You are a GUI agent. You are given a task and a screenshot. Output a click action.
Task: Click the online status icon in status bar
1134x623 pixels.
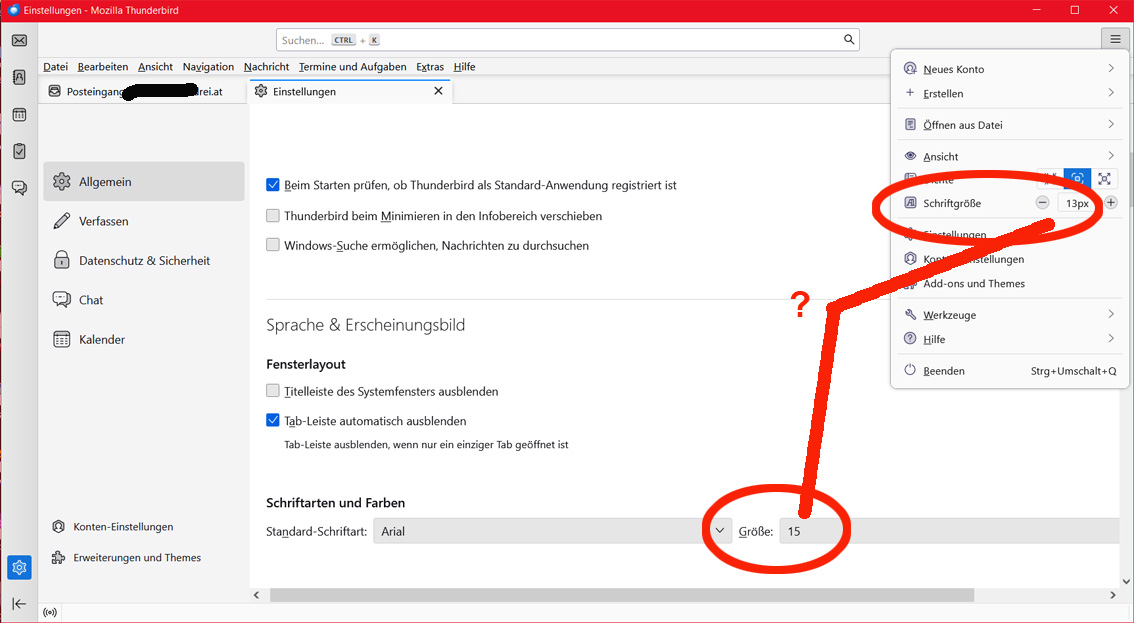50,613
